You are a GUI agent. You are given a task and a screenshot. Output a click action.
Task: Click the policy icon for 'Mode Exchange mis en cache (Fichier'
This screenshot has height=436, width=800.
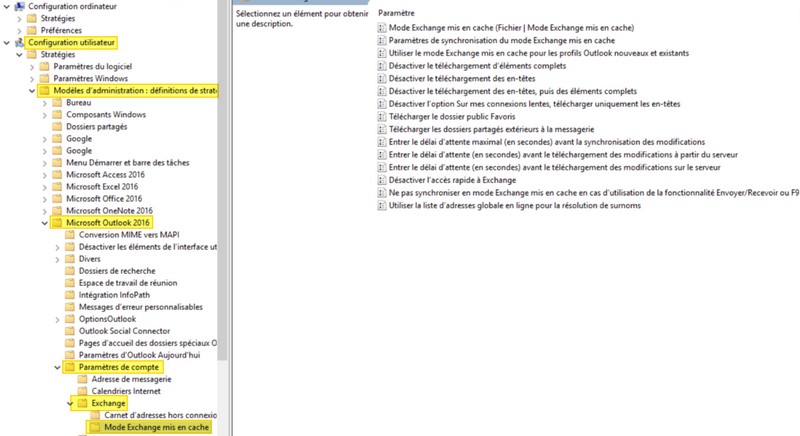coord(381,28)
